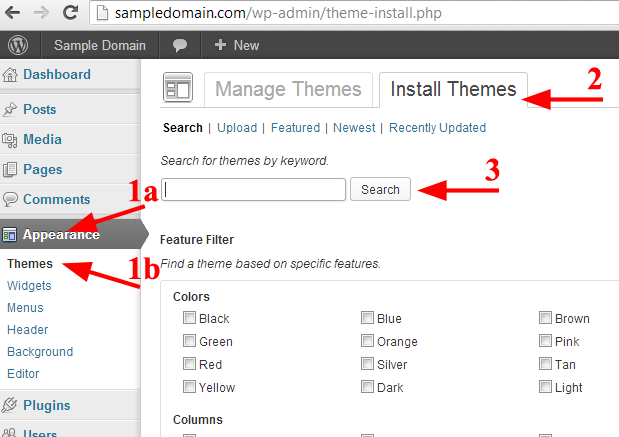Focus the theme keyword search field

[x=253, y=189]
